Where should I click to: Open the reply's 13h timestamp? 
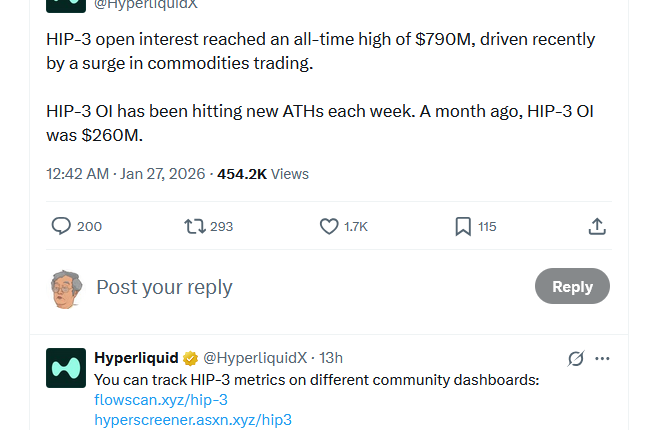coord(331,358)
